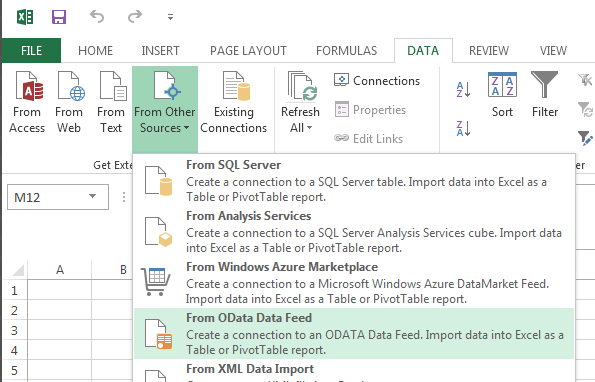The image size is (595, 382).
Task: Open the REVIEW tab
Action: [x=489, y=50]
